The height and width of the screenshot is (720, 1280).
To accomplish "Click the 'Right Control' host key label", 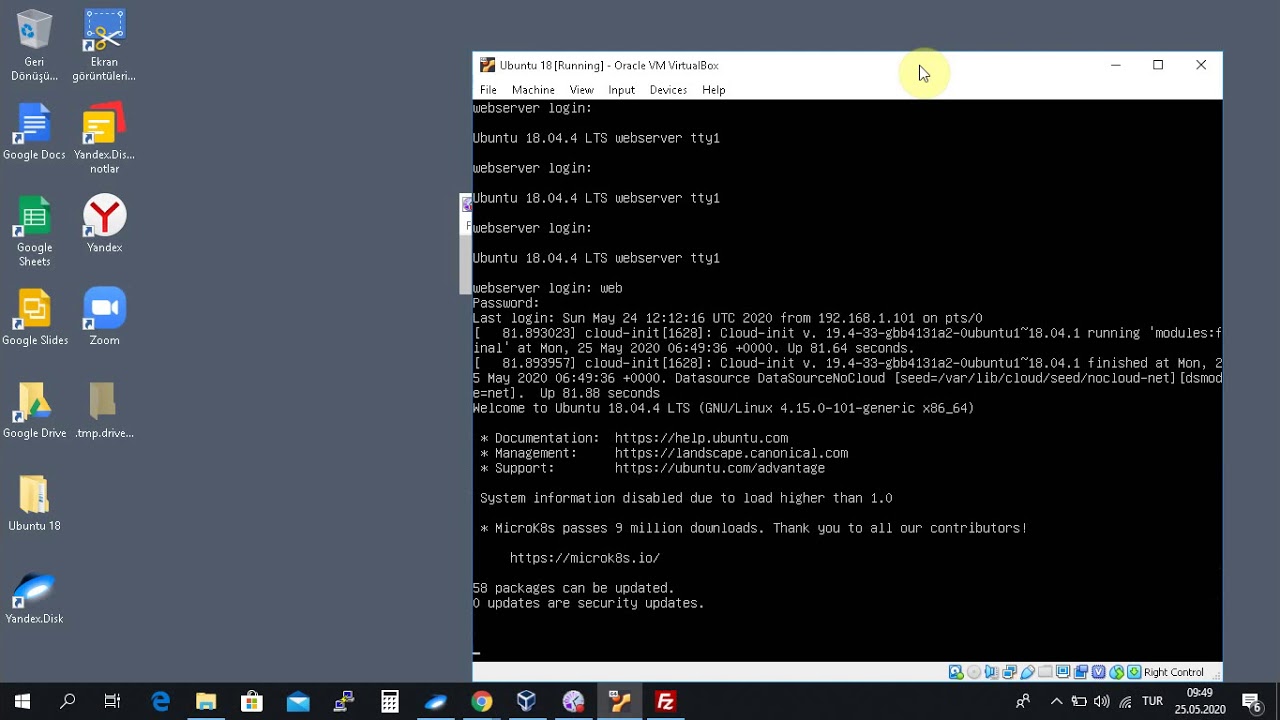I will tap(1174, 672).
